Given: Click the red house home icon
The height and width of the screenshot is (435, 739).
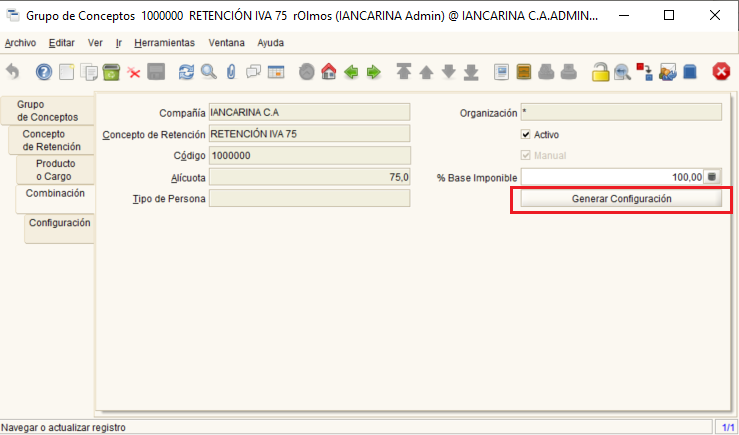Looking at the screenshot, I should [328, 72].
